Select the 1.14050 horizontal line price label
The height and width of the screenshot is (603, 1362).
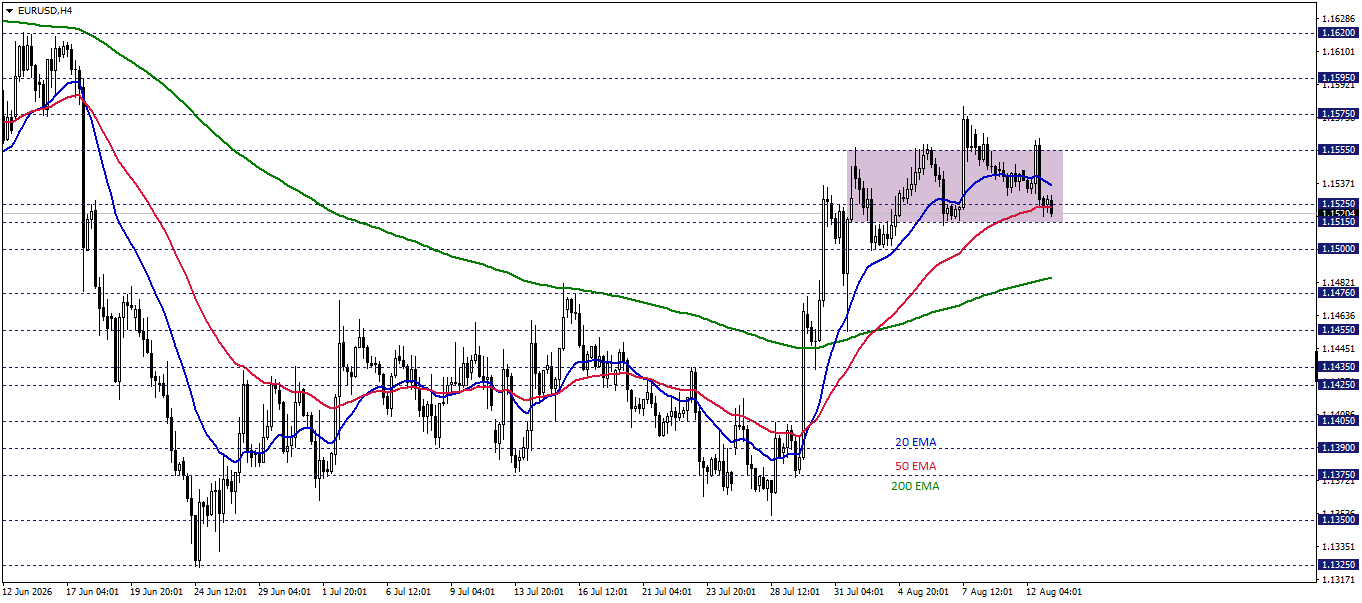coord(1338,421)
